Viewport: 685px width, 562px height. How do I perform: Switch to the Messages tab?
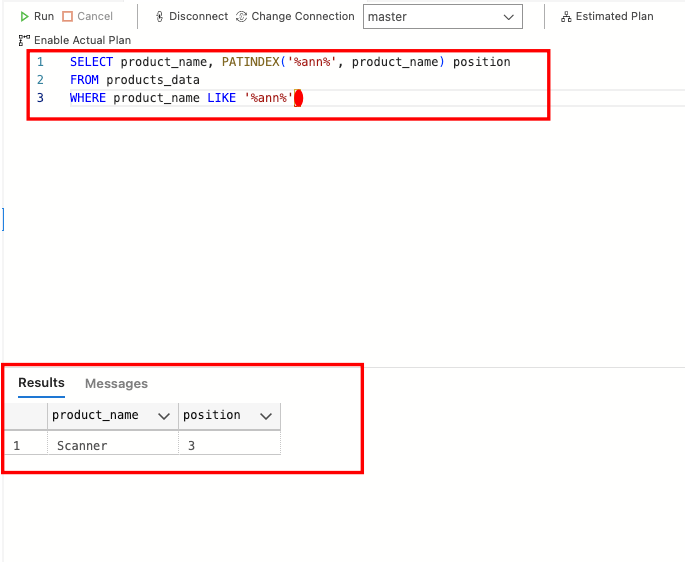click(x=116, y=384)
